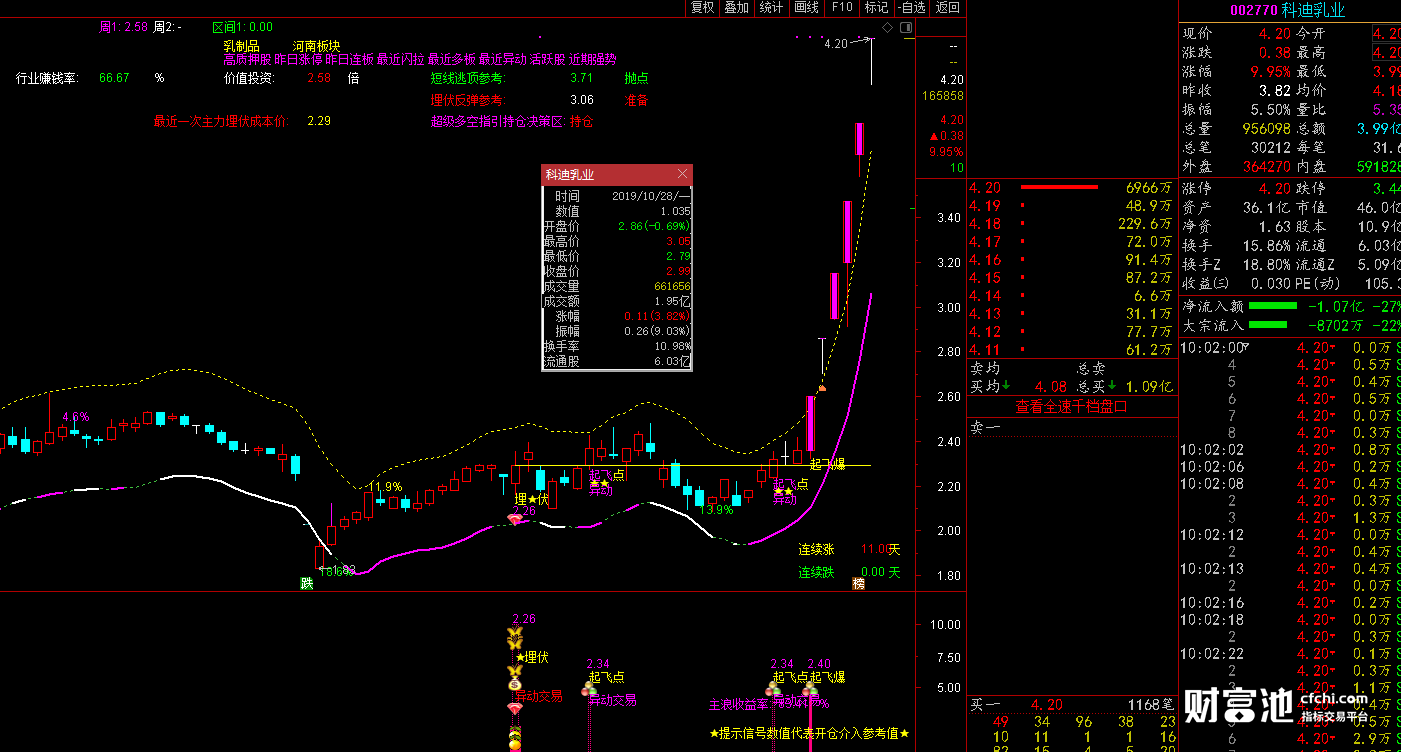The width and height of the screenshot is (1401, 752).
Task: Click the 买均 green arrow indicator
Action: [x=1005, y=386]
